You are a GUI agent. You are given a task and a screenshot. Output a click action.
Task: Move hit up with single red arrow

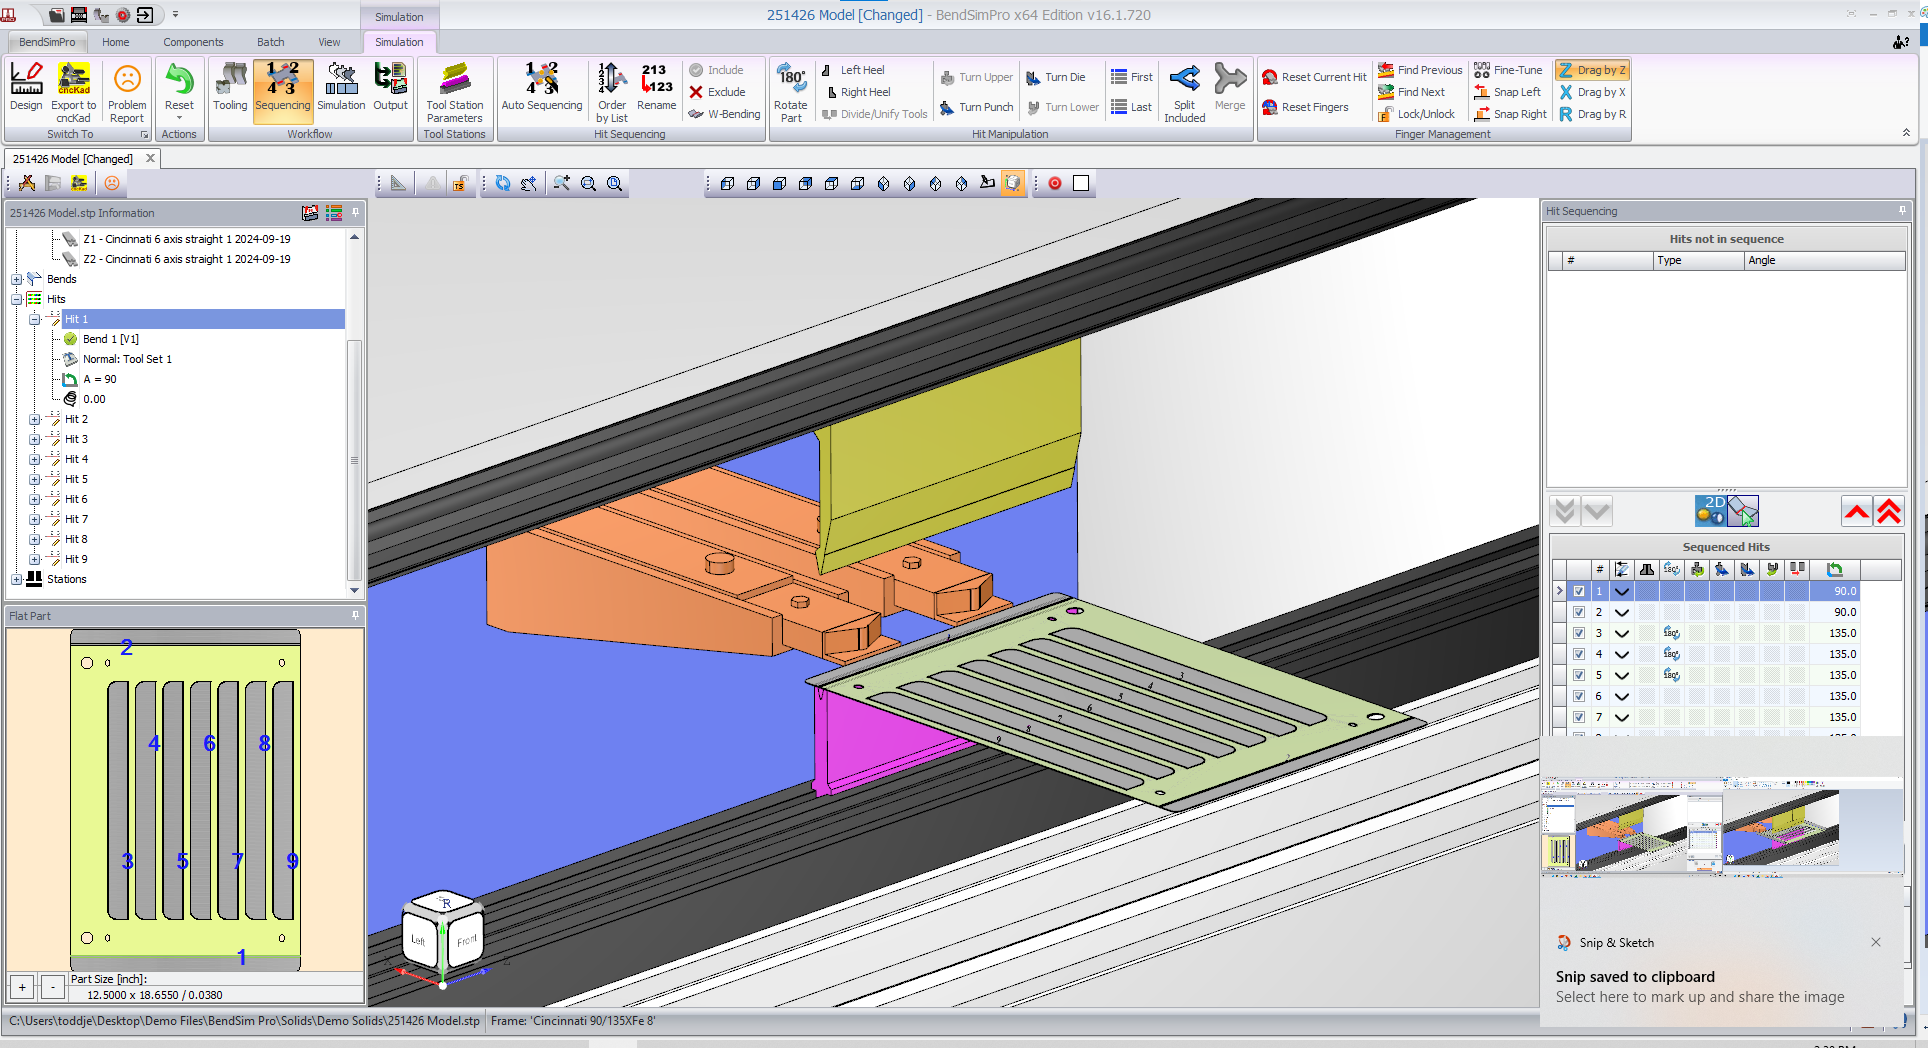click(1857, 511)
